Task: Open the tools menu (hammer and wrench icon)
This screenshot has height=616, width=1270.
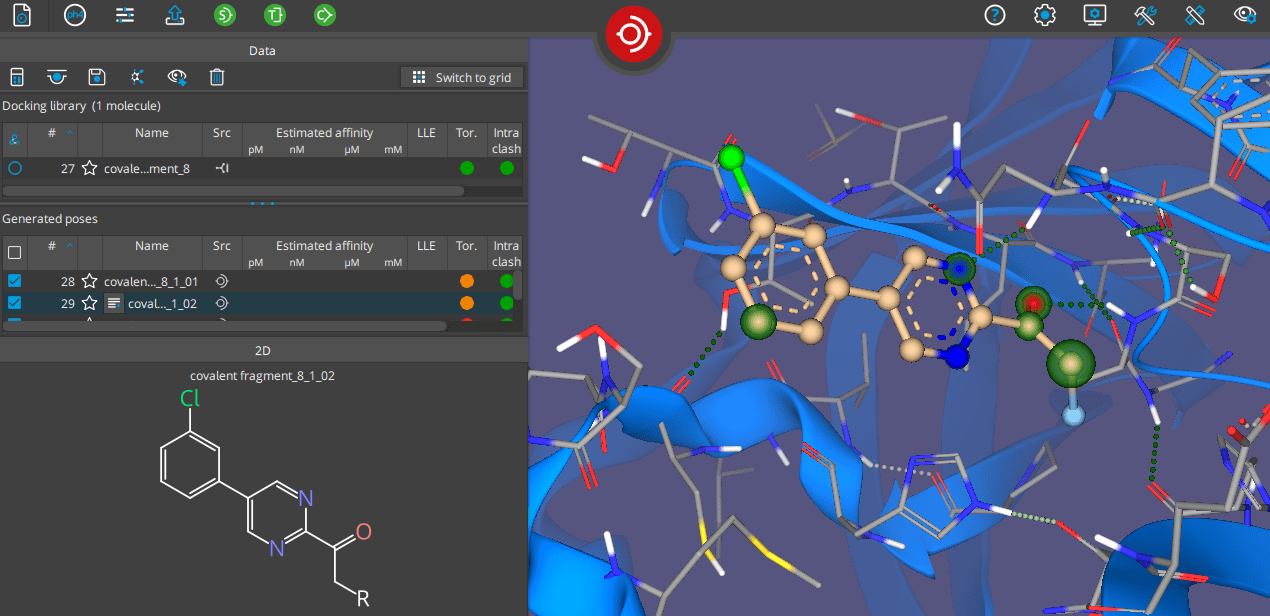Action: click(1144, 15)
